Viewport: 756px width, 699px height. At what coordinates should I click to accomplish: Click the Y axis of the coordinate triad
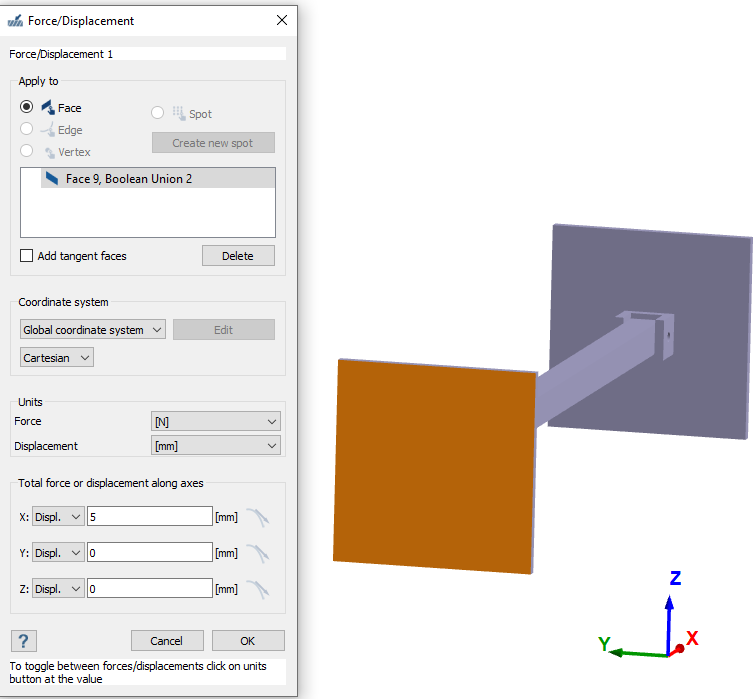tap(637, 653)
